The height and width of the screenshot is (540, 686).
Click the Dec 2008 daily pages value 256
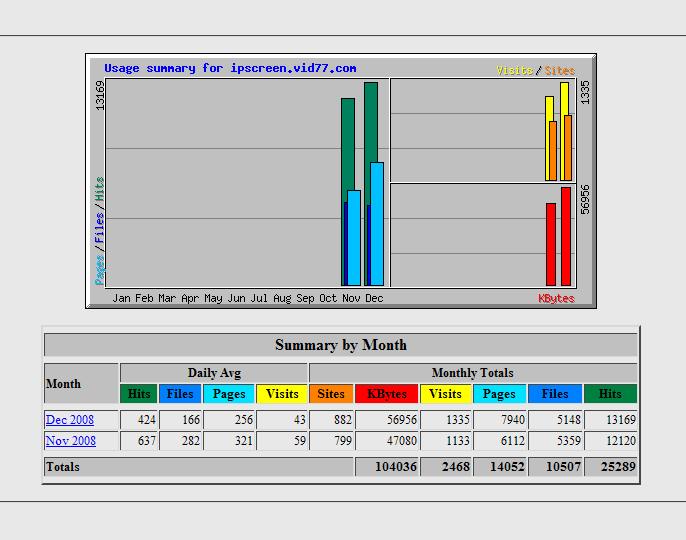tap(244, 420)
